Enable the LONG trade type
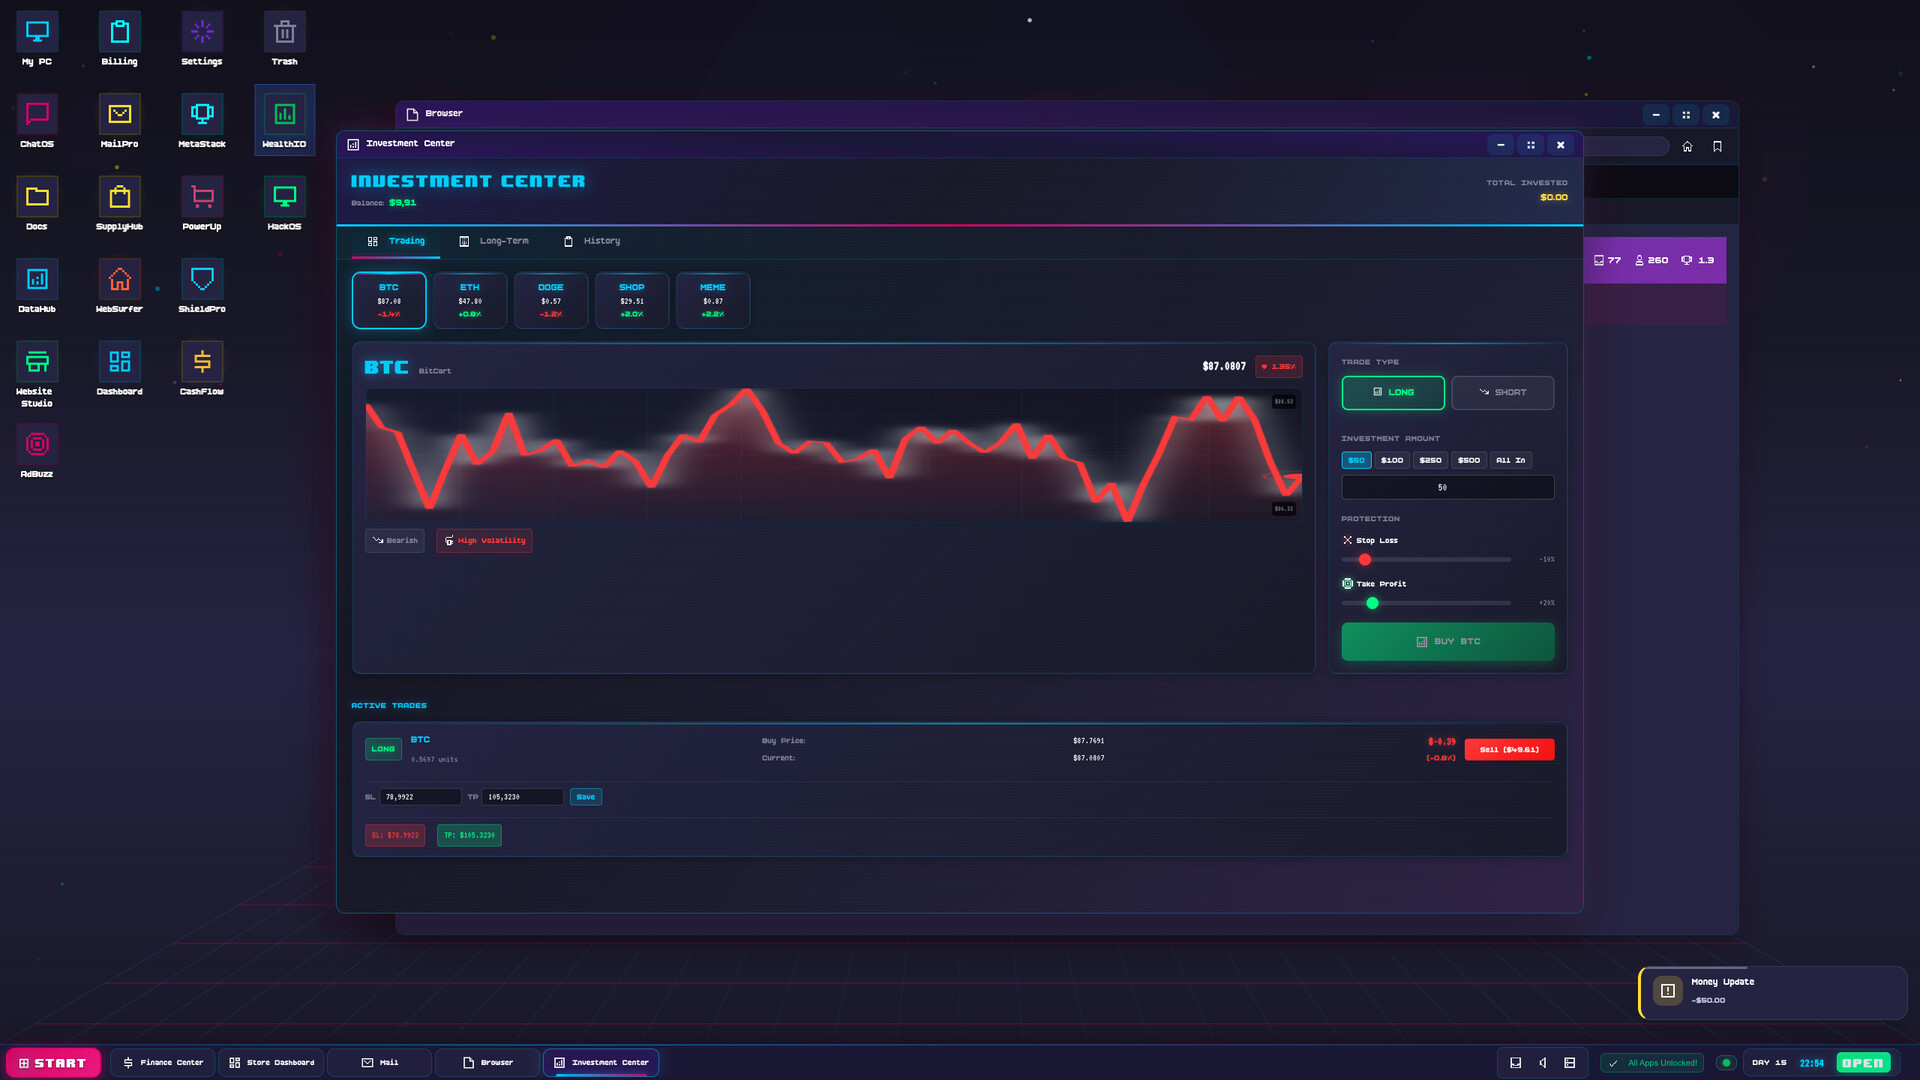The image size is (1920, 1080). tap(1392, 392)
